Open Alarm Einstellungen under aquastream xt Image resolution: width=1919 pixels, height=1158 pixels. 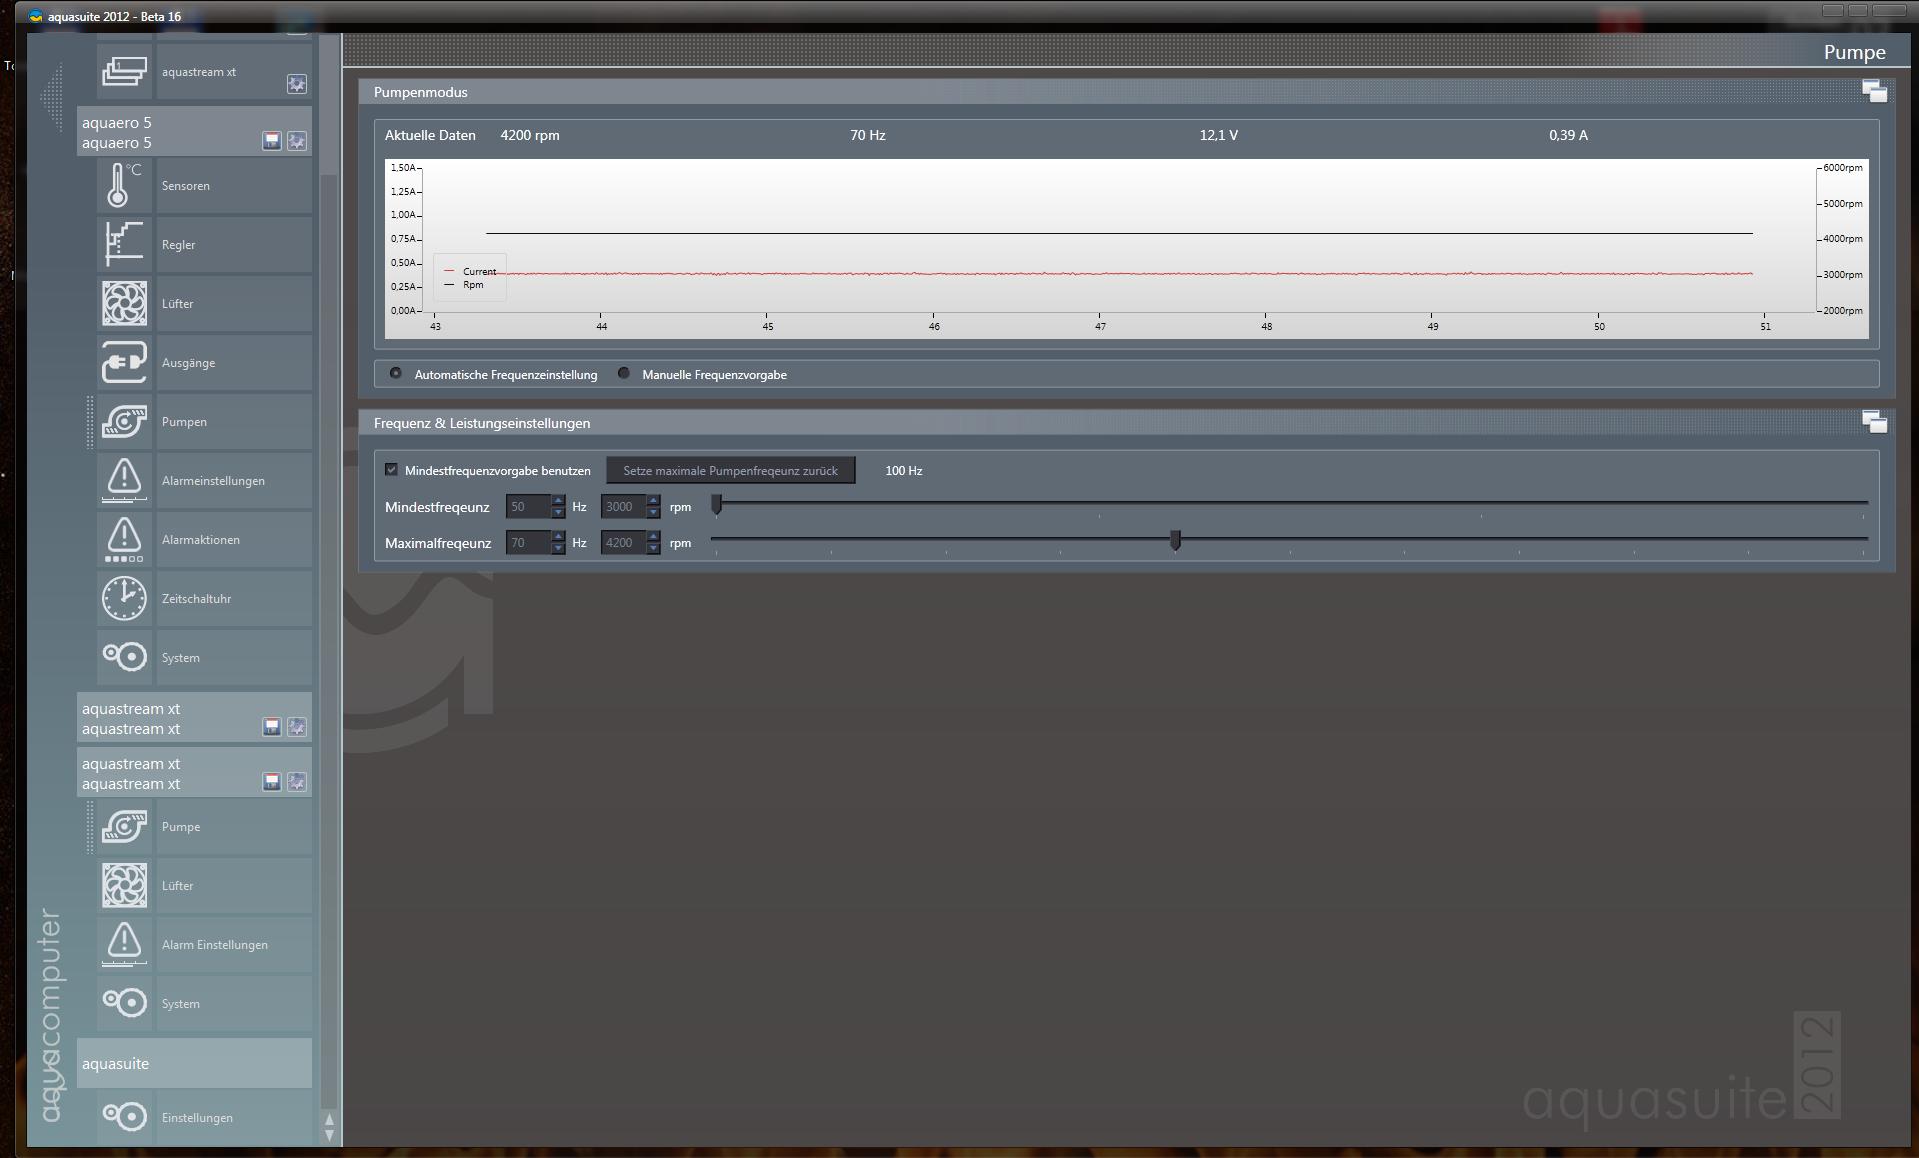coord(204,945)
